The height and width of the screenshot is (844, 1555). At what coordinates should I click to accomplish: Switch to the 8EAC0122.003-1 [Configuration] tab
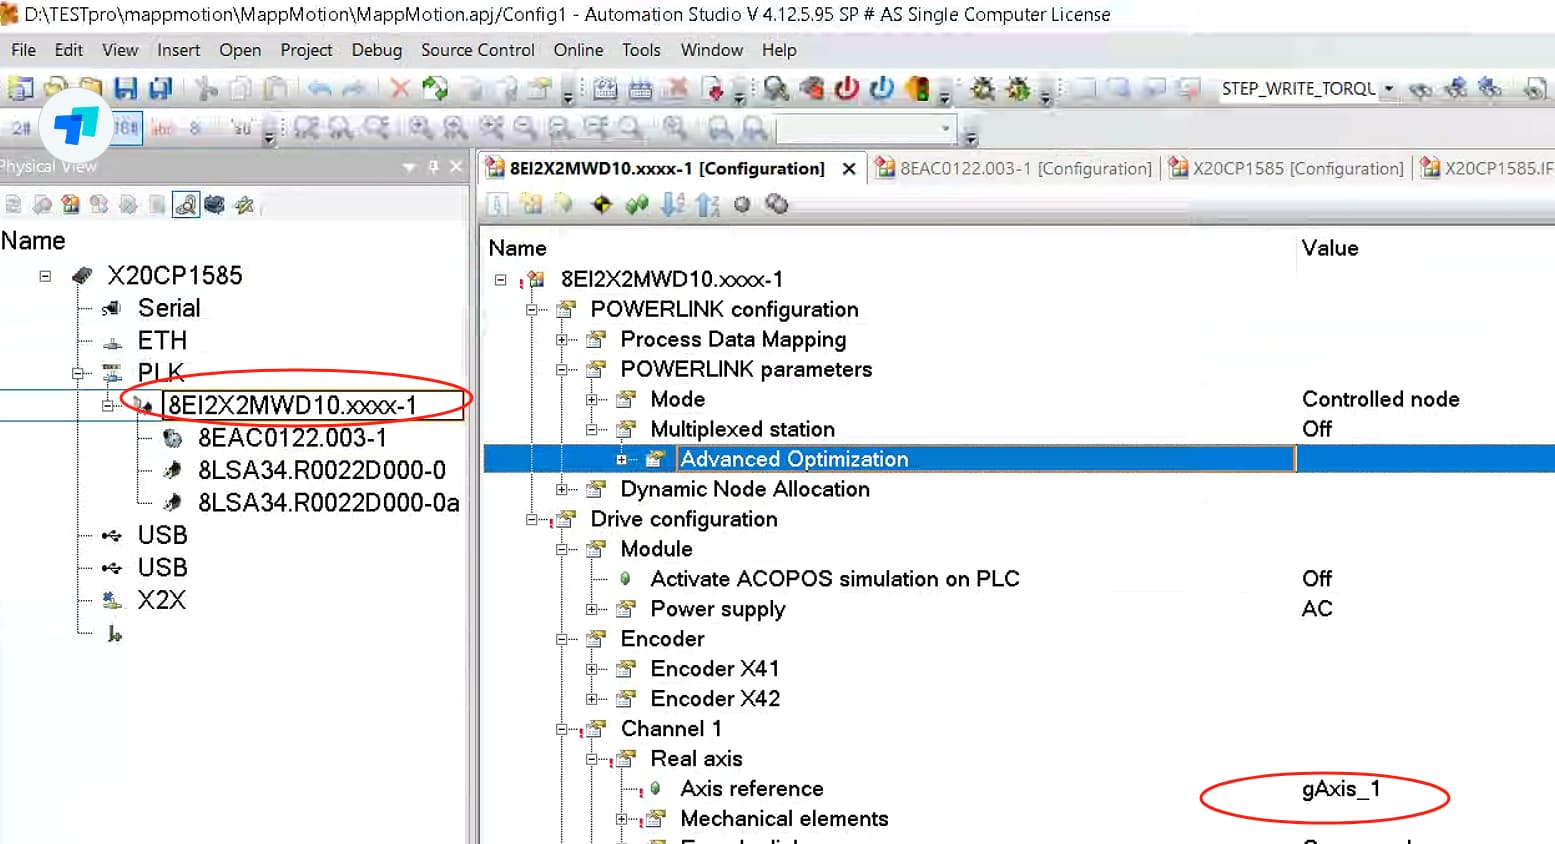click(1014, 168)
